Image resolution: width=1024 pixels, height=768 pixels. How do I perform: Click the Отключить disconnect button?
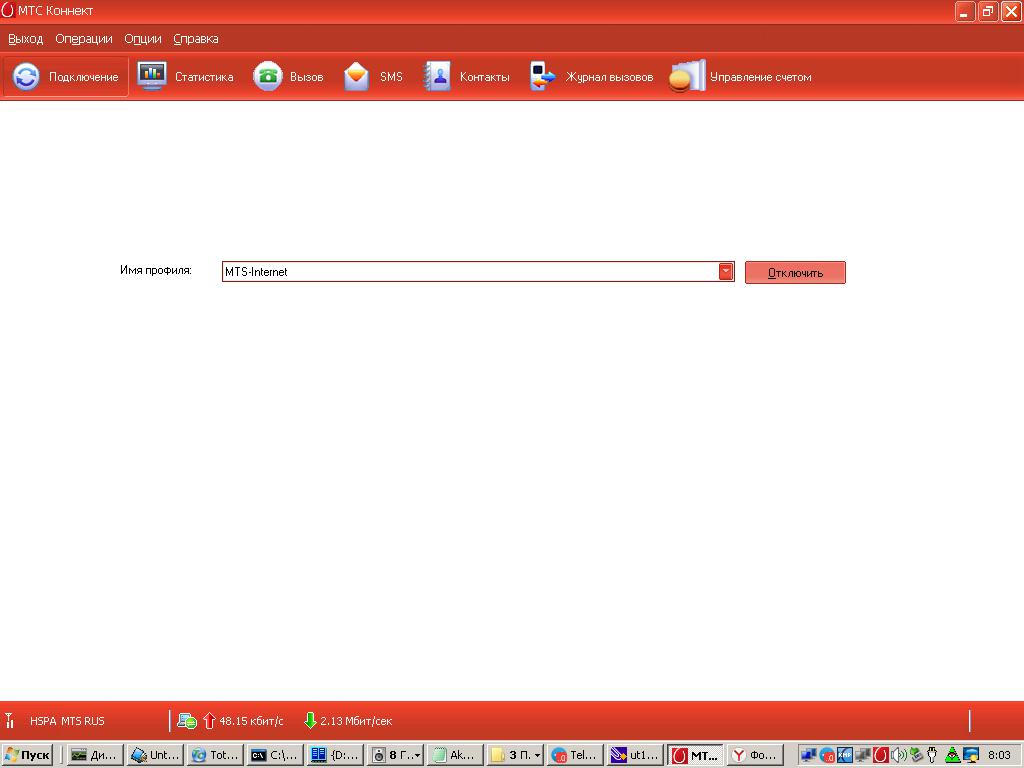tap(795, 272)
